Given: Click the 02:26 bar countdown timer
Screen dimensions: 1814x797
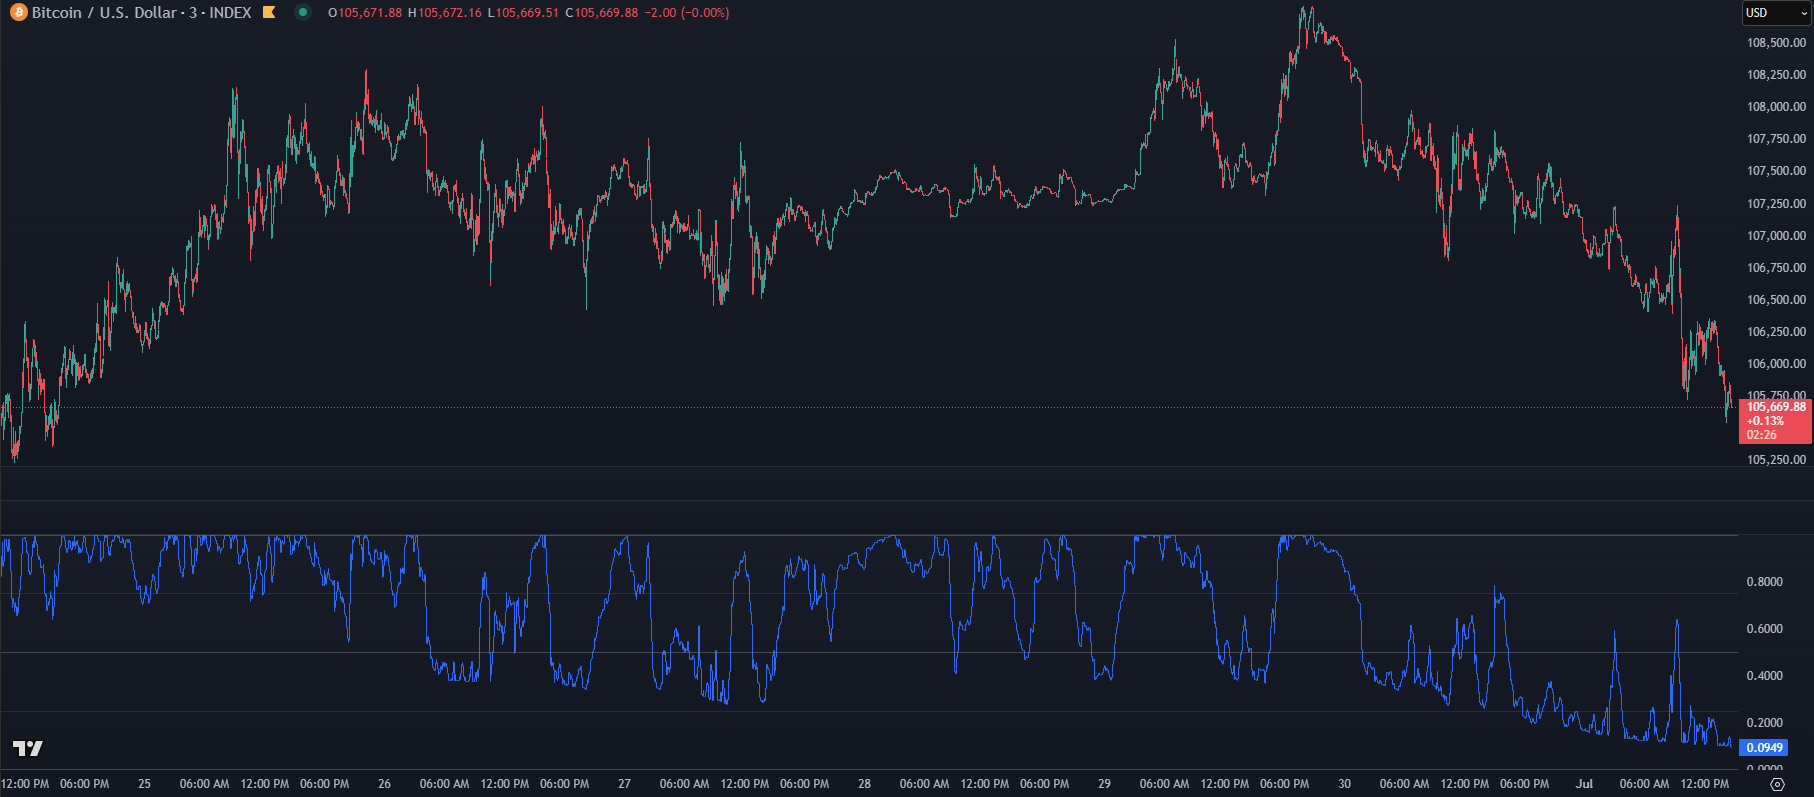Looking at the screenshot, I should click(1761, 435).
